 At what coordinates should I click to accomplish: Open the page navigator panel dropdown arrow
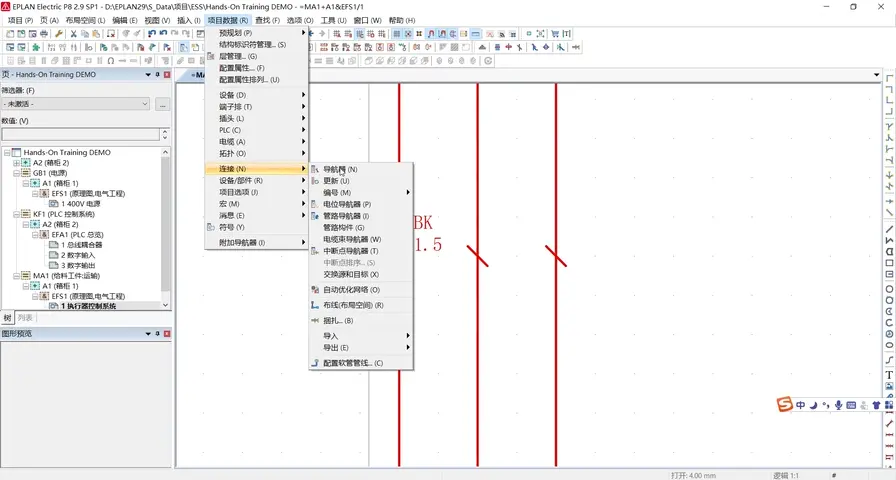click(148, 74)
